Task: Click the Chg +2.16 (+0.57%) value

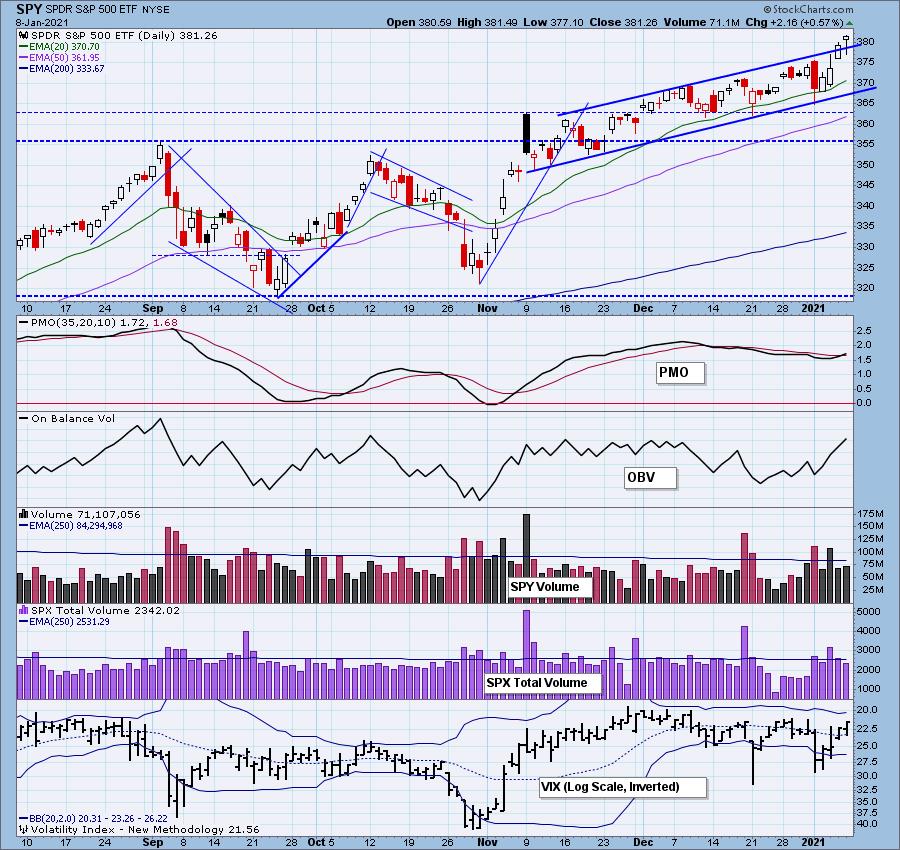Action: (x=794, y=22)
